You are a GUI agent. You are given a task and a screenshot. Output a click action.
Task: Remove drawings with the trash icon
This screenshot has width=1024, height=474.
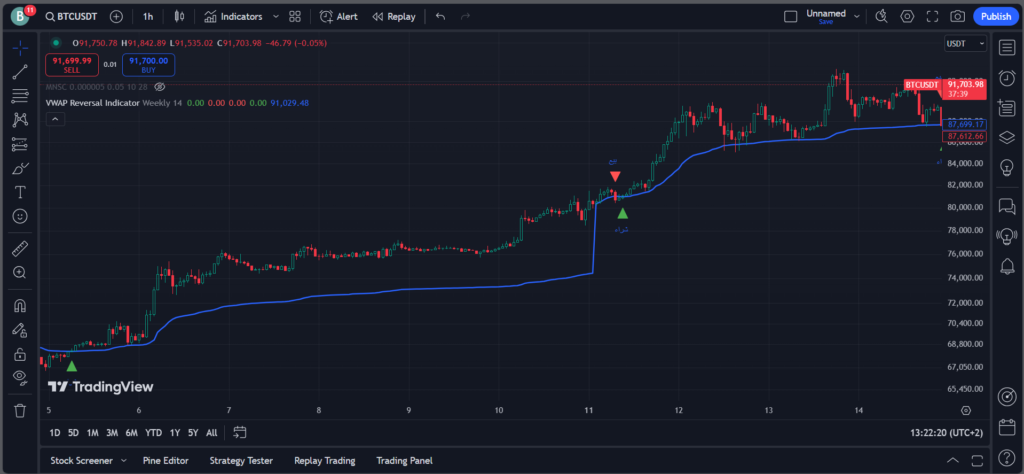(20, 411)
